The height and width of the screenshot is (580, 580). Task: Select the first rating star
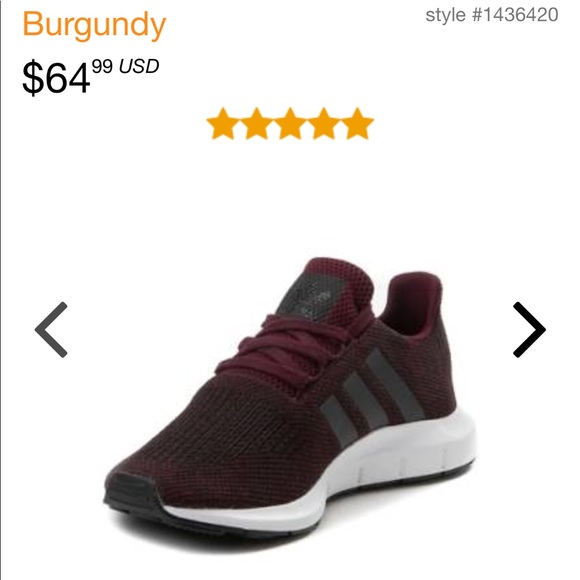pyautogui.click(x=222, y=124)
